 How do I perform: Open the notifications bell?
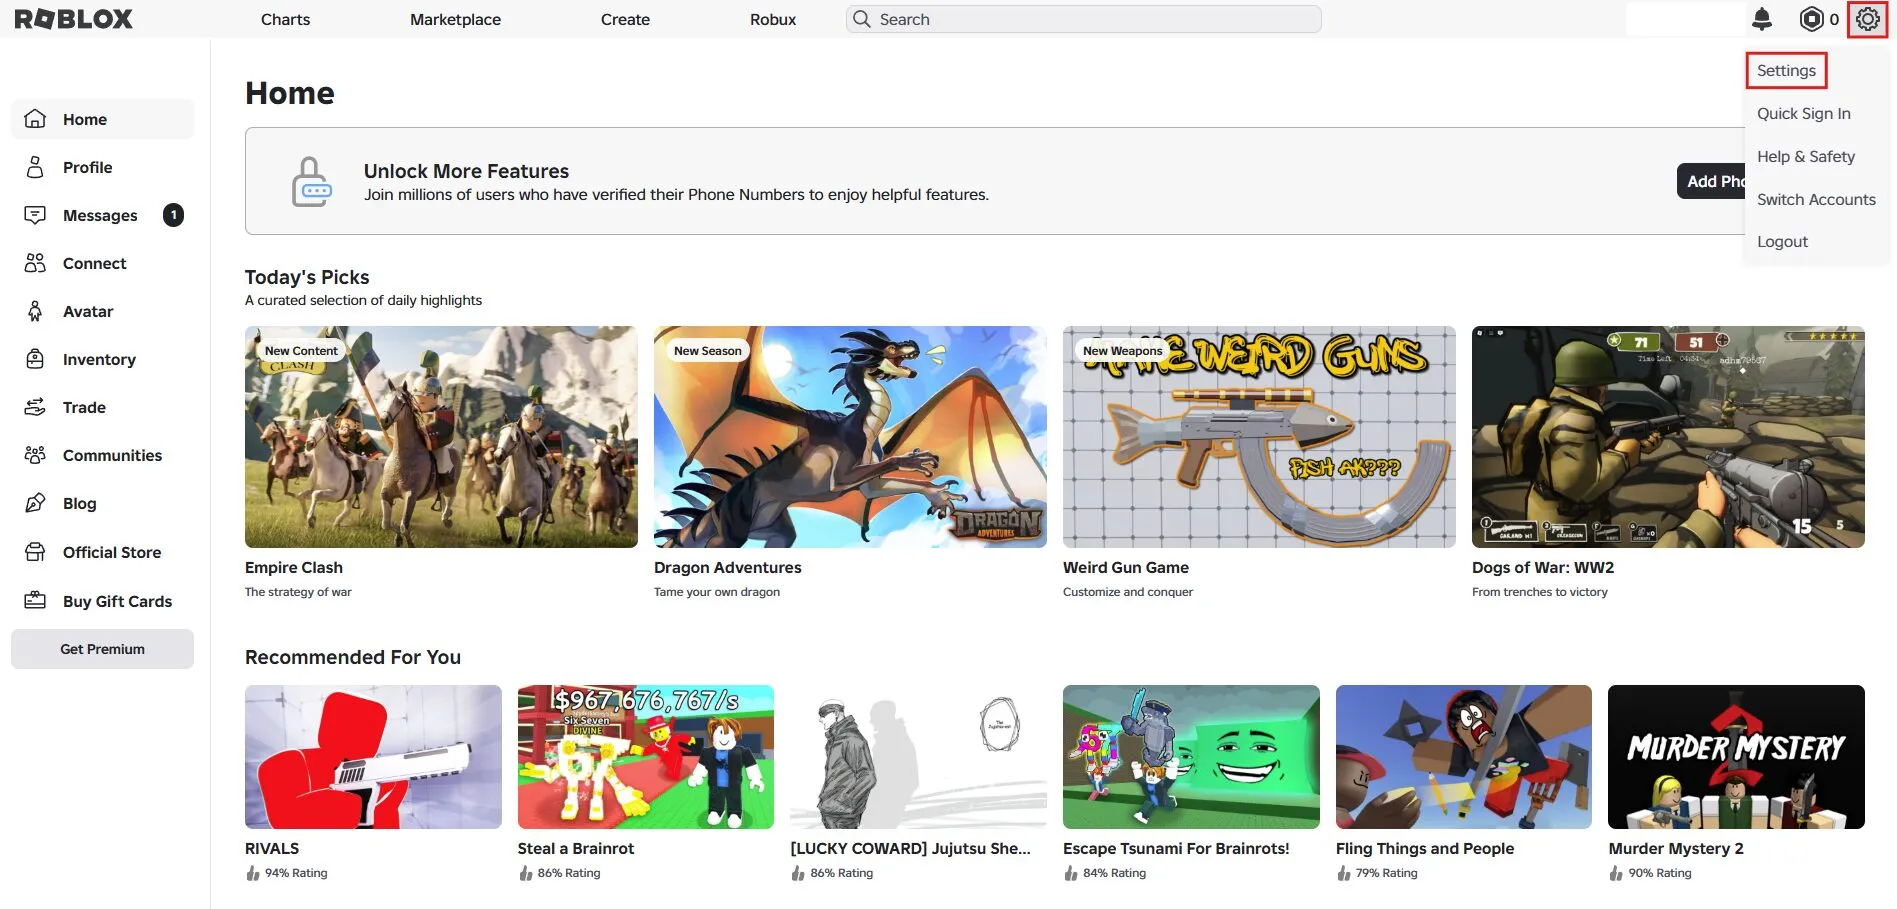(x=1762, y=19)
